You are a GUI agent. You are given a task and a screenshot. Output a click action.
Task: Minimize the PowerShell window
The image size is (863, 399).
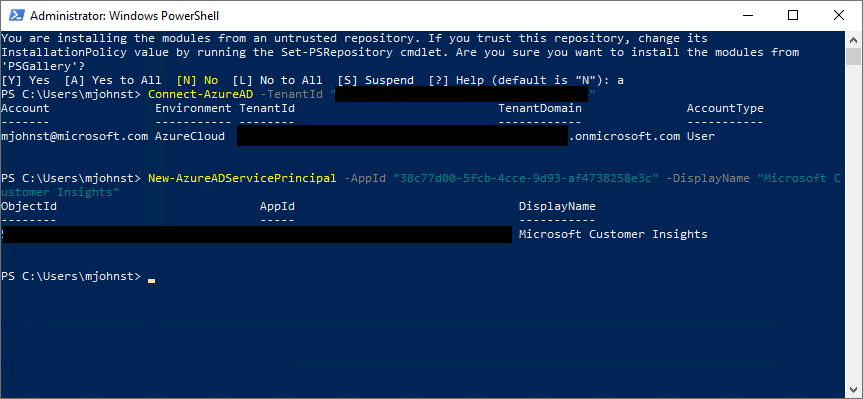point(748,15)
